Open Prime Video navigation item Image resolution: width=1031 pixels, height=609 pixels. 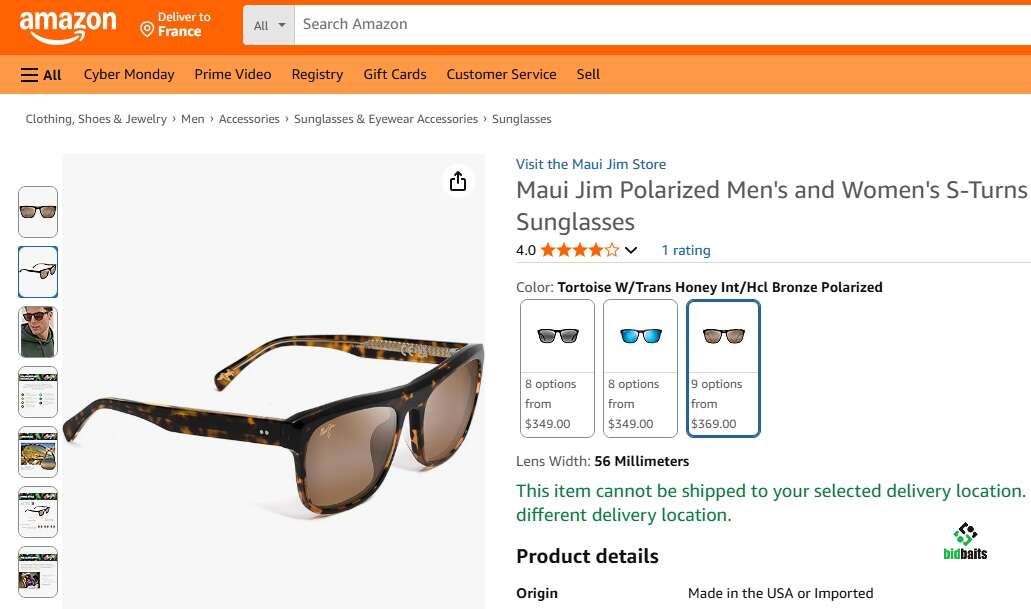[233, 75]
